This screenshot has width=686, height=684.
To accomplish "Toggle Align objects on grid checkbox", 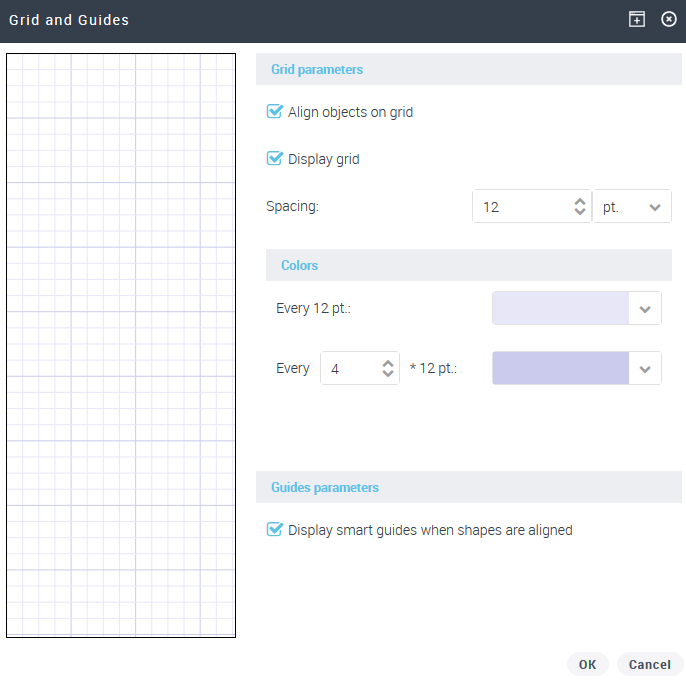I will coord(275,112).
